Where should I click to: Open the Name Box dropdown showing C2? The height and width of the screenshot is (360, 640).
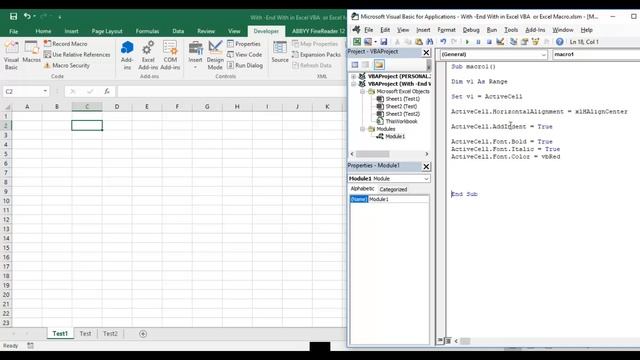click(x=45, y=91)
